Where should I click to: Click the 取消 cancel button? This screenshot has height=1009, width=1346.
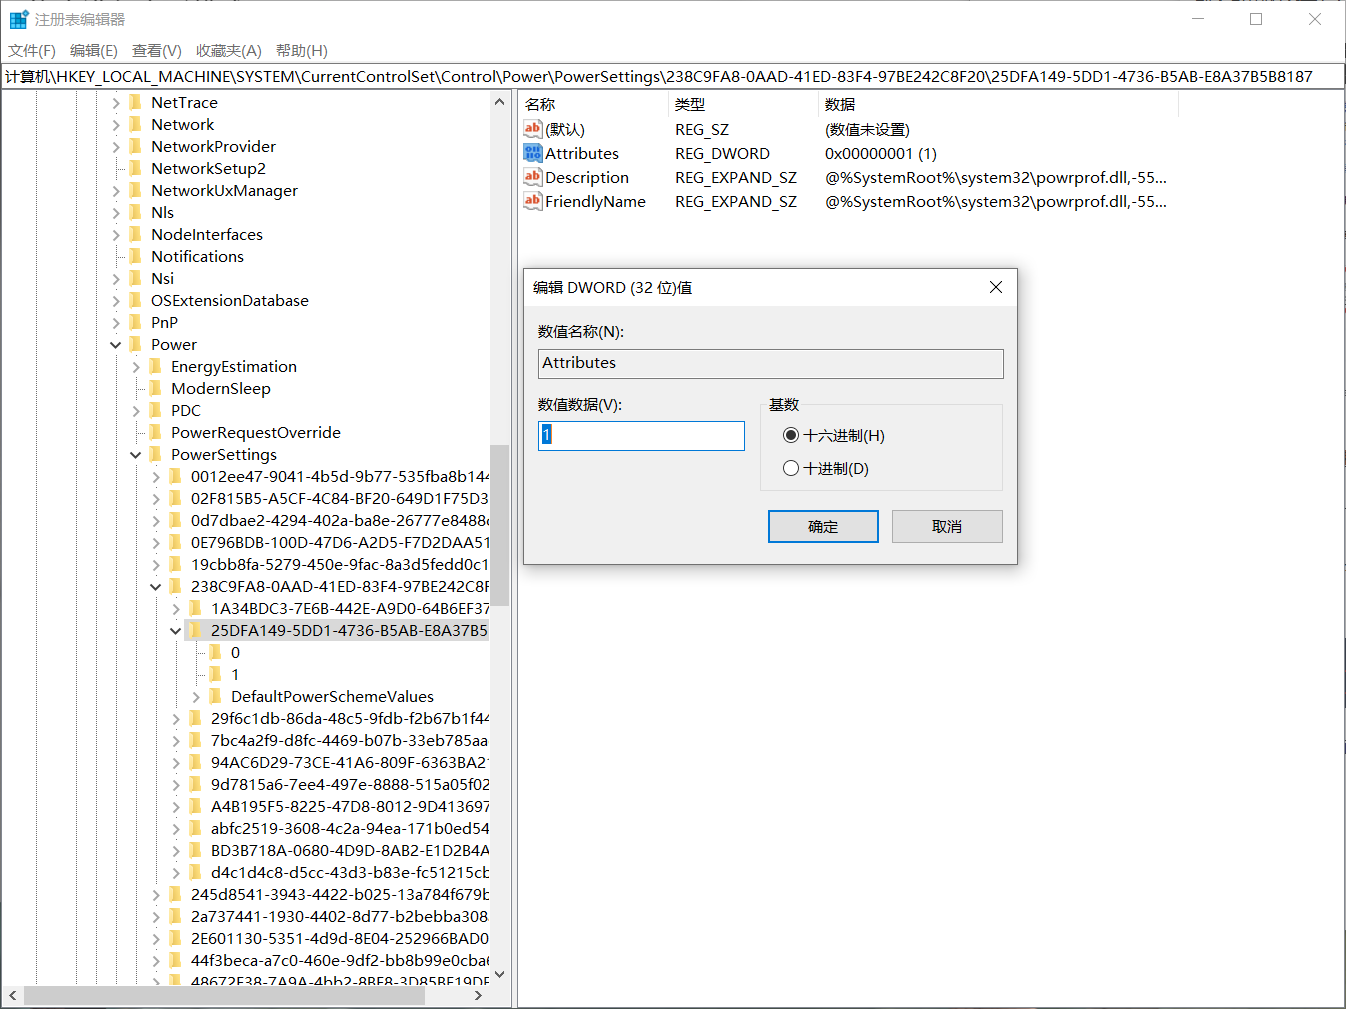pyautogui.click(x=946, y=527)
